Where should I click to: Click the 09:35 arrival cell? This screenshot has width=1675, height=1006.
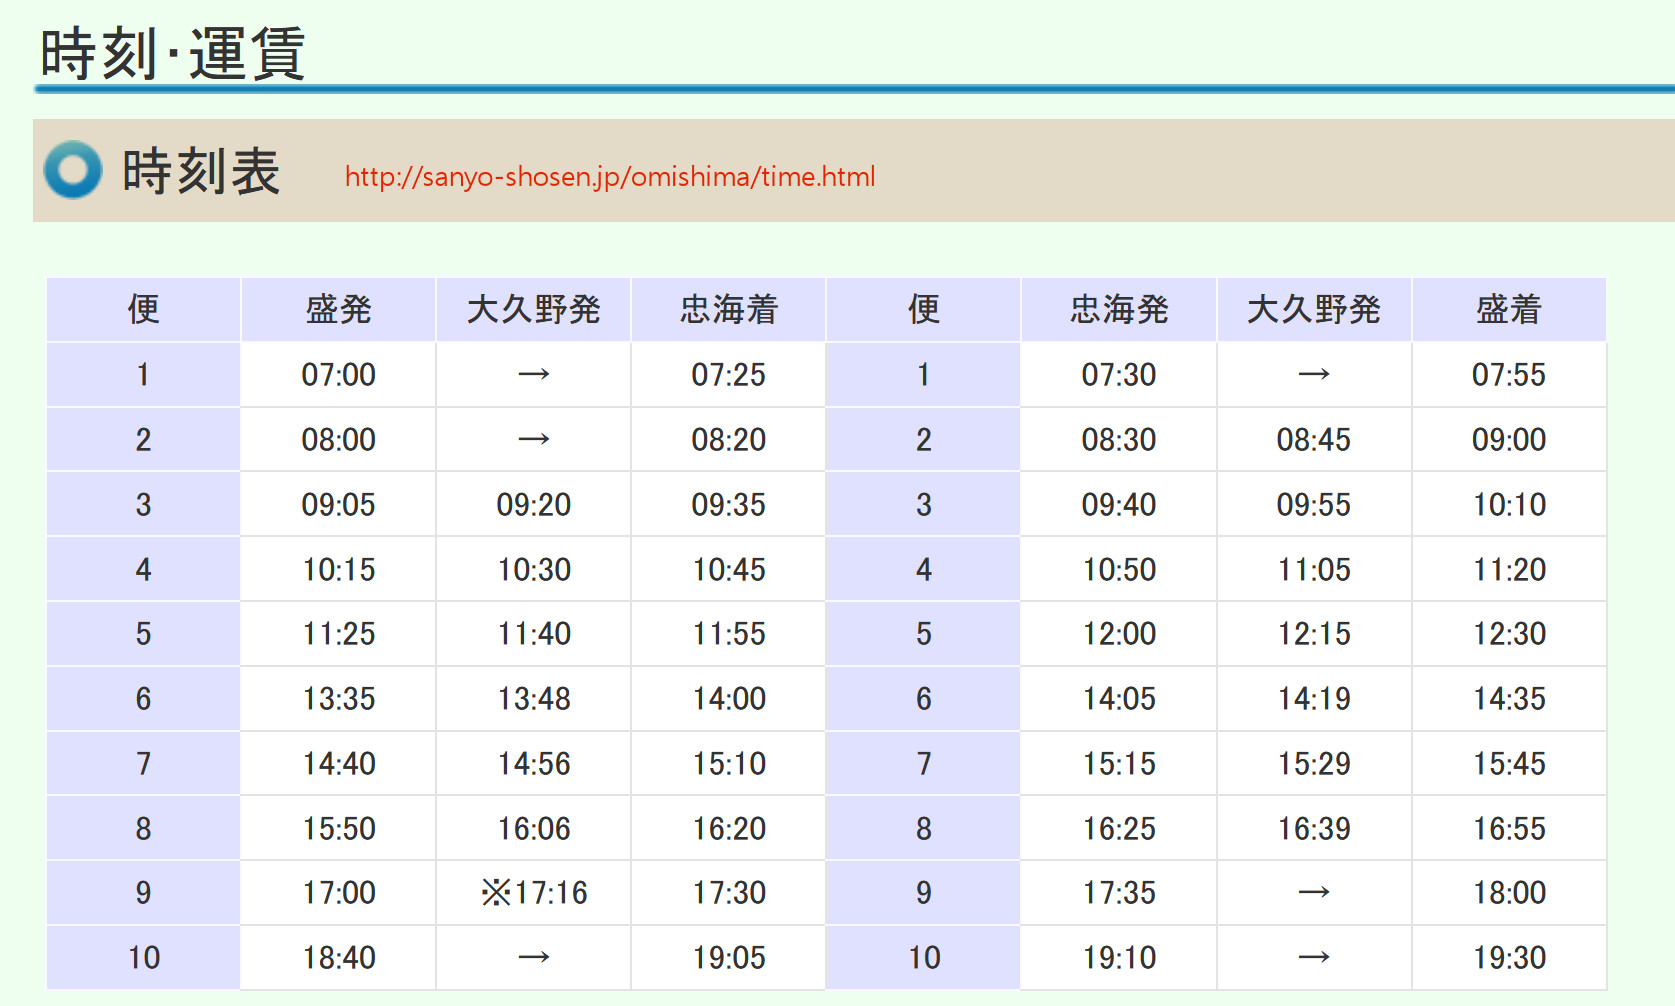point(729,505)
